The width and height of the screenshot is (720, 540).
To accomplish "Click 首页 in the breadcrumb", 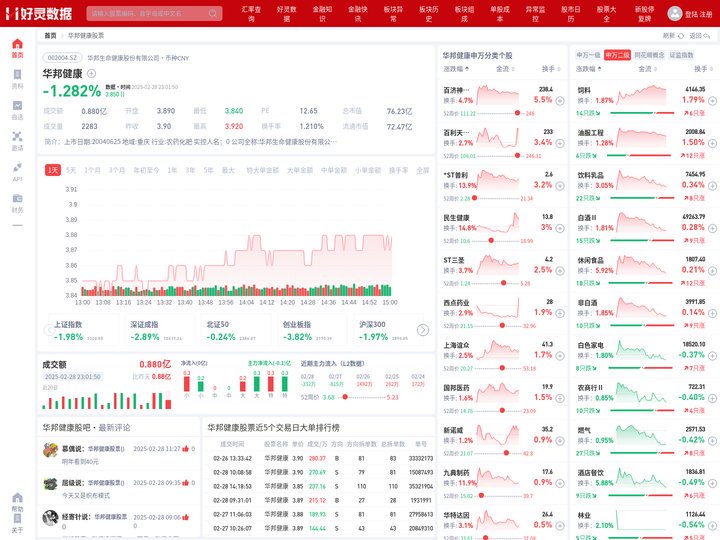I will click(50, 35).
